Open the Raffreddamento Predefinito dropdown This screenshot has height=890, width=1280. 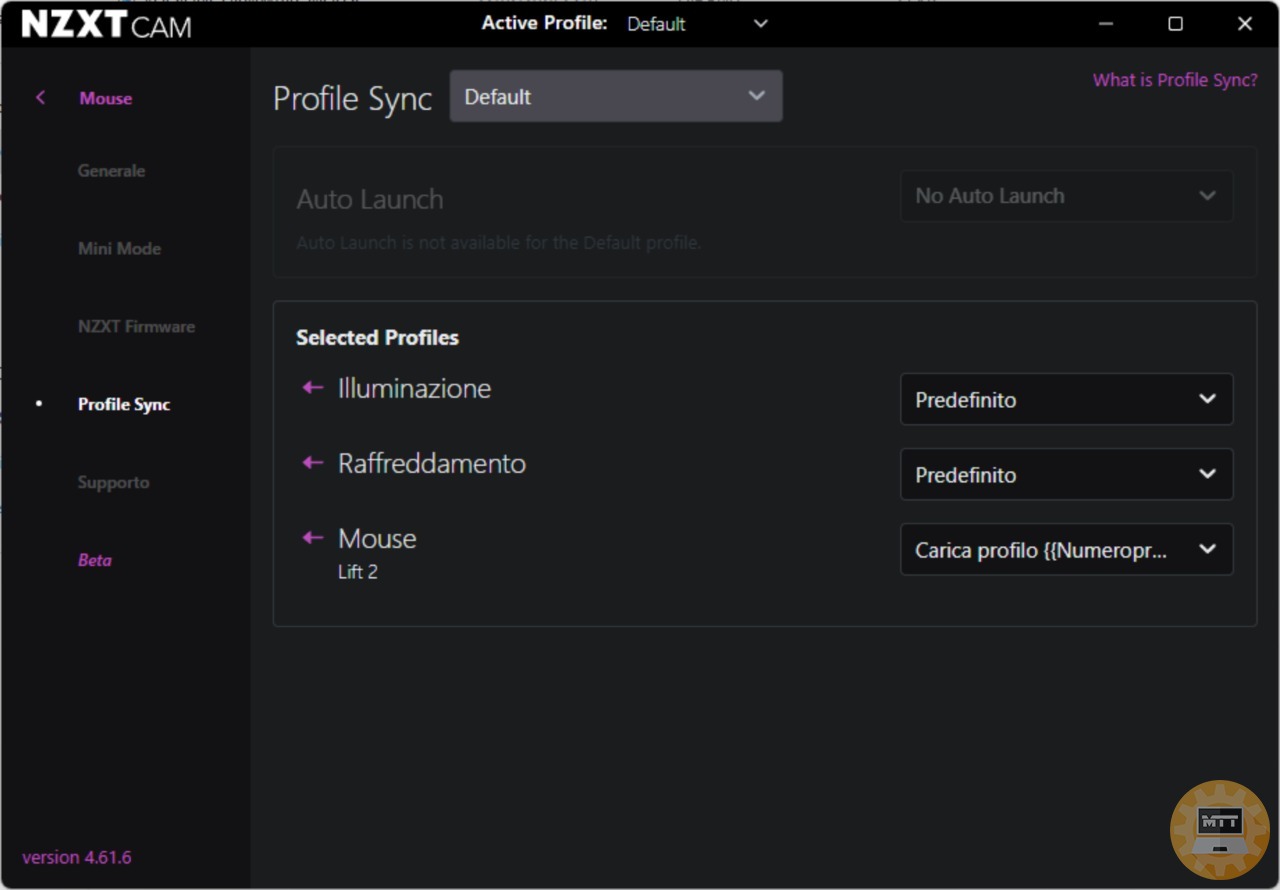pos(1066,475)
